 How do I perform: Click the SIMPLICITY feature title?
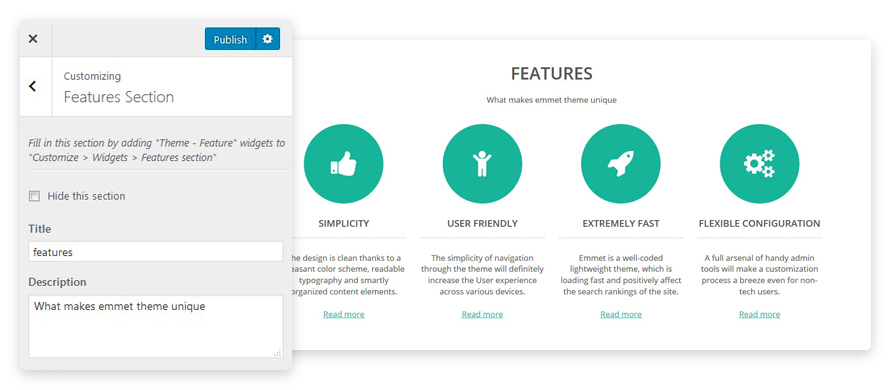(344, 223)
